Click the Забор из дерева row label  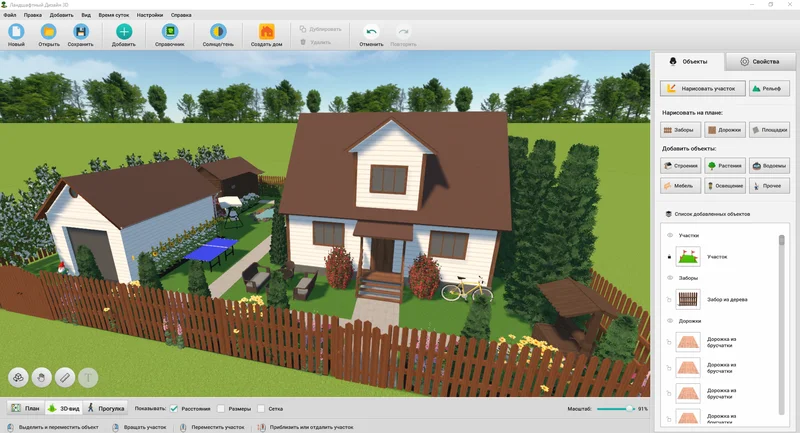tap(727, 299)
